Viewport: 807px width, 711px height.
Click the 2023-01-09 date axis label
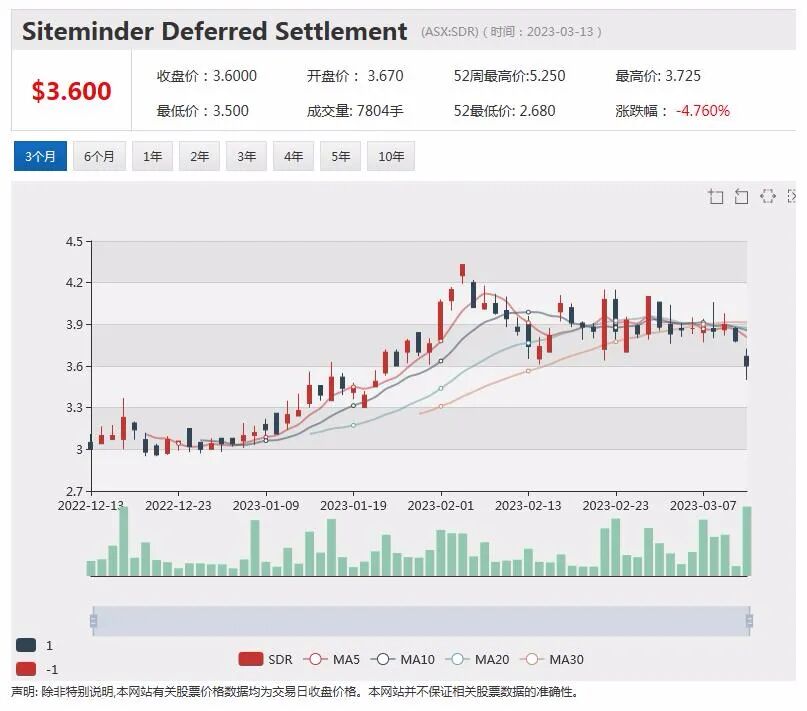pyautogui.click(x=266, y=506)
